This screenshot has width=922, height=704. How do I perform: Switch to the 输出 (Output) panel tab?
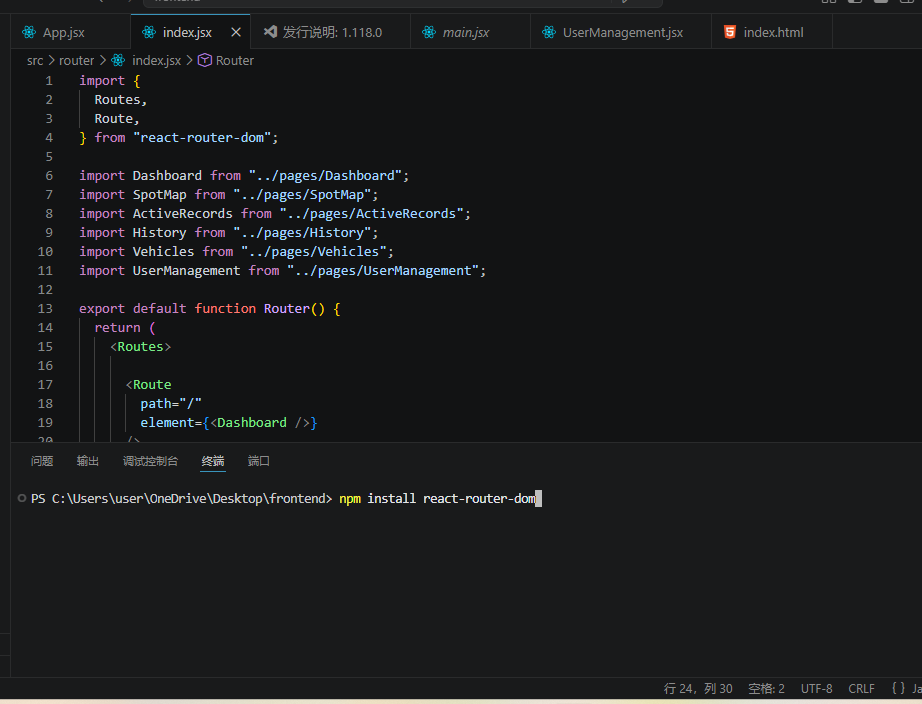tap(88, 461)
